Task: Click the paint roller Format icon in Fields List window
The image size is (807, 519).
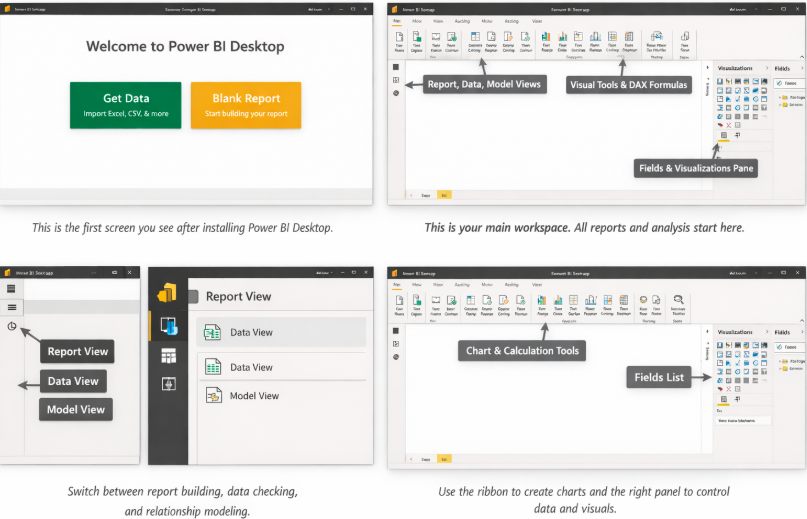Action: 737,398
